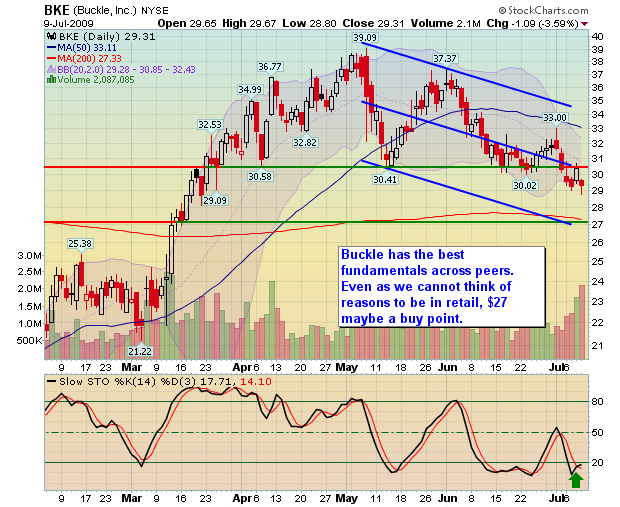This screenshot has height=507, width=620.
Task: Click the Buckle fundamentals annotation text box
Action: click(x=442, y=287)
